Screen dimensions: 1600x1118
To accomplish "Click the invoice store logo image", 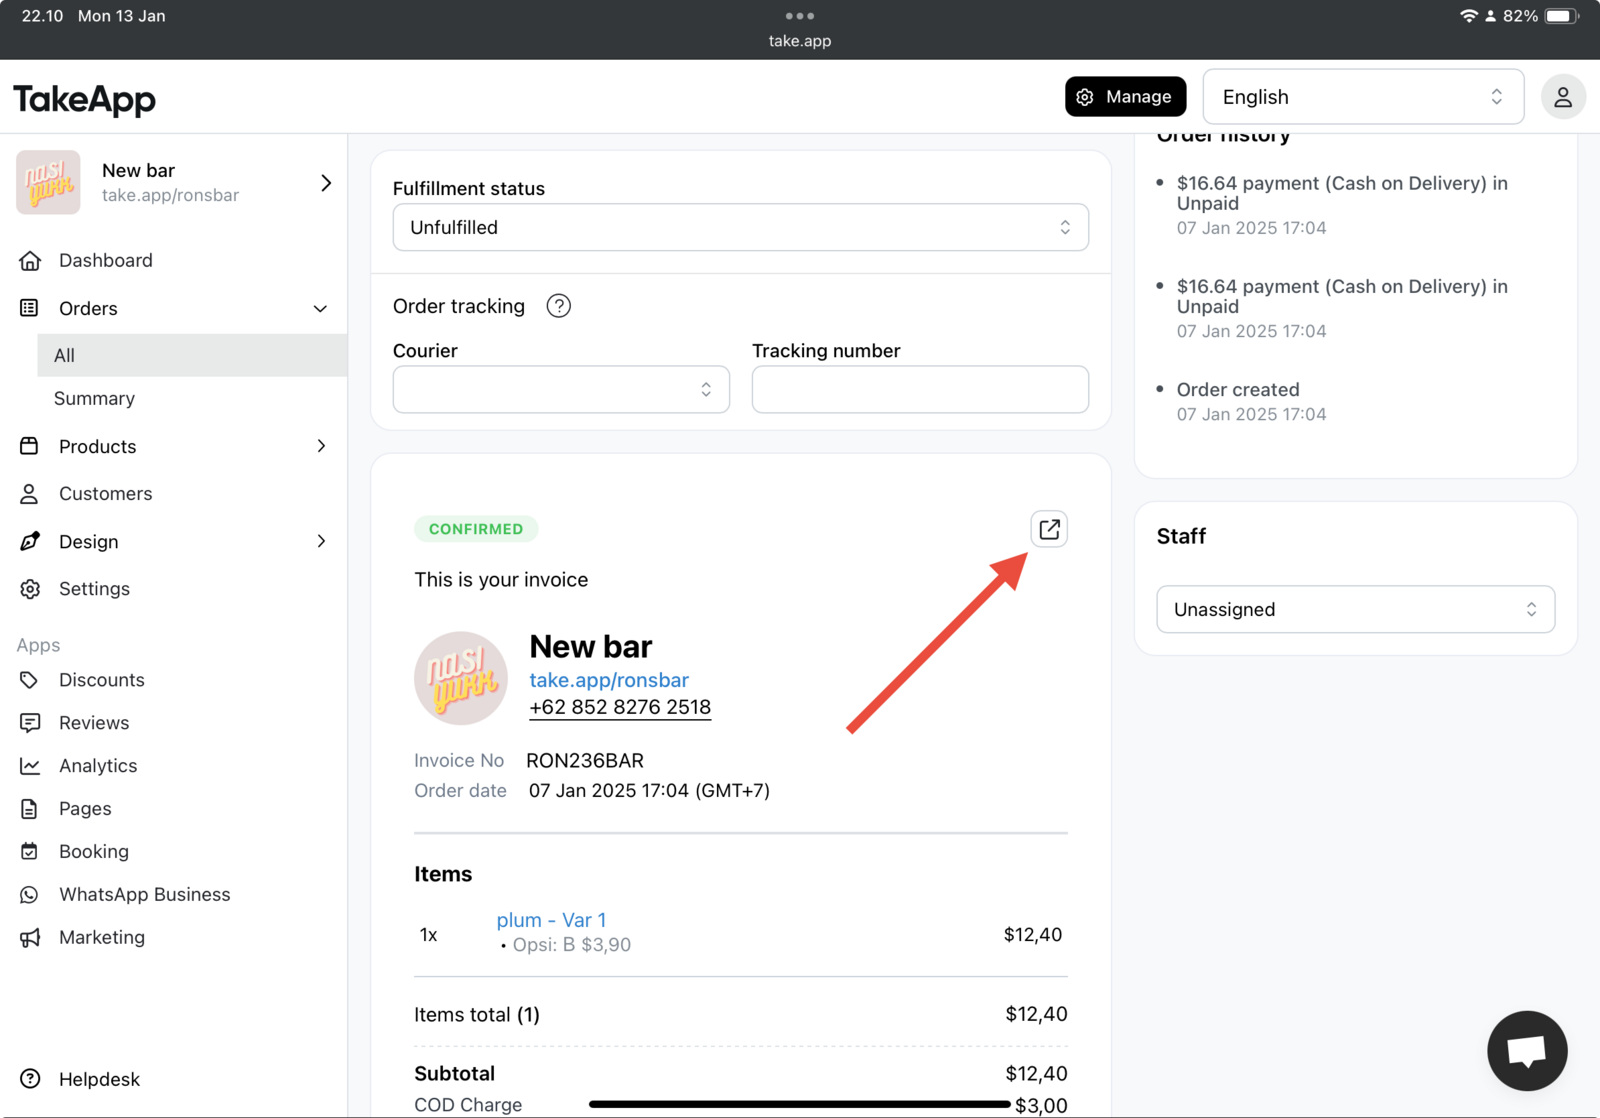I will tap(461, 678).
